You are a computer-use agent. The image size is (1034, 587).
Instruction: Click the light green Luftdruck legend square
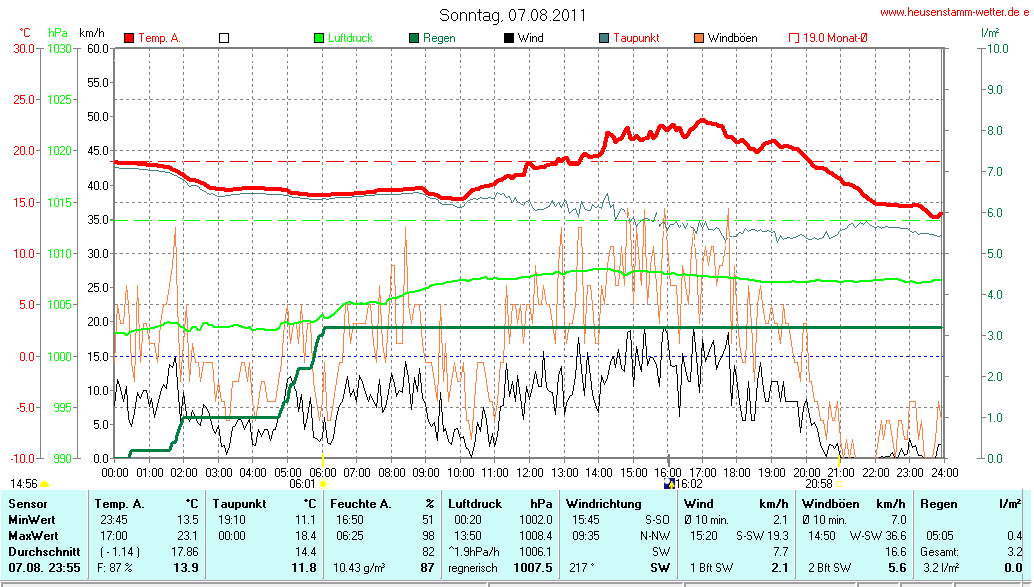tap(320, 38)
